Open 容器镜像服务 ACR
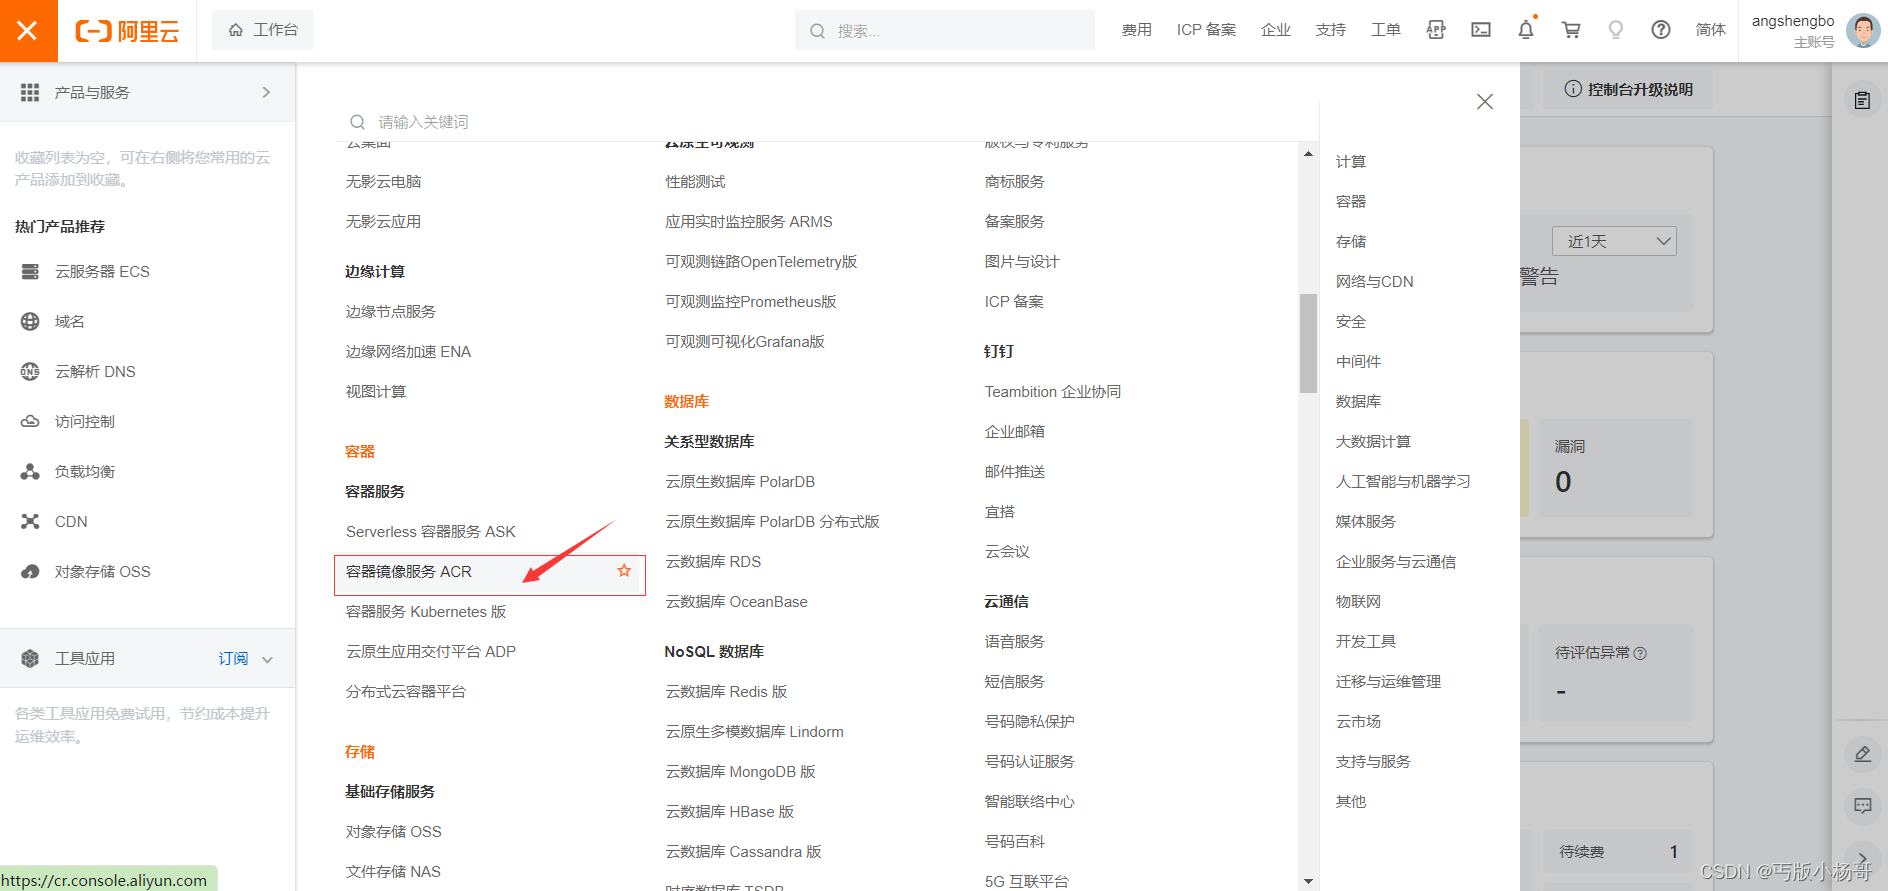Image resolution: width=1888 pixels, height=891 pixels. [x=409, y=572]
